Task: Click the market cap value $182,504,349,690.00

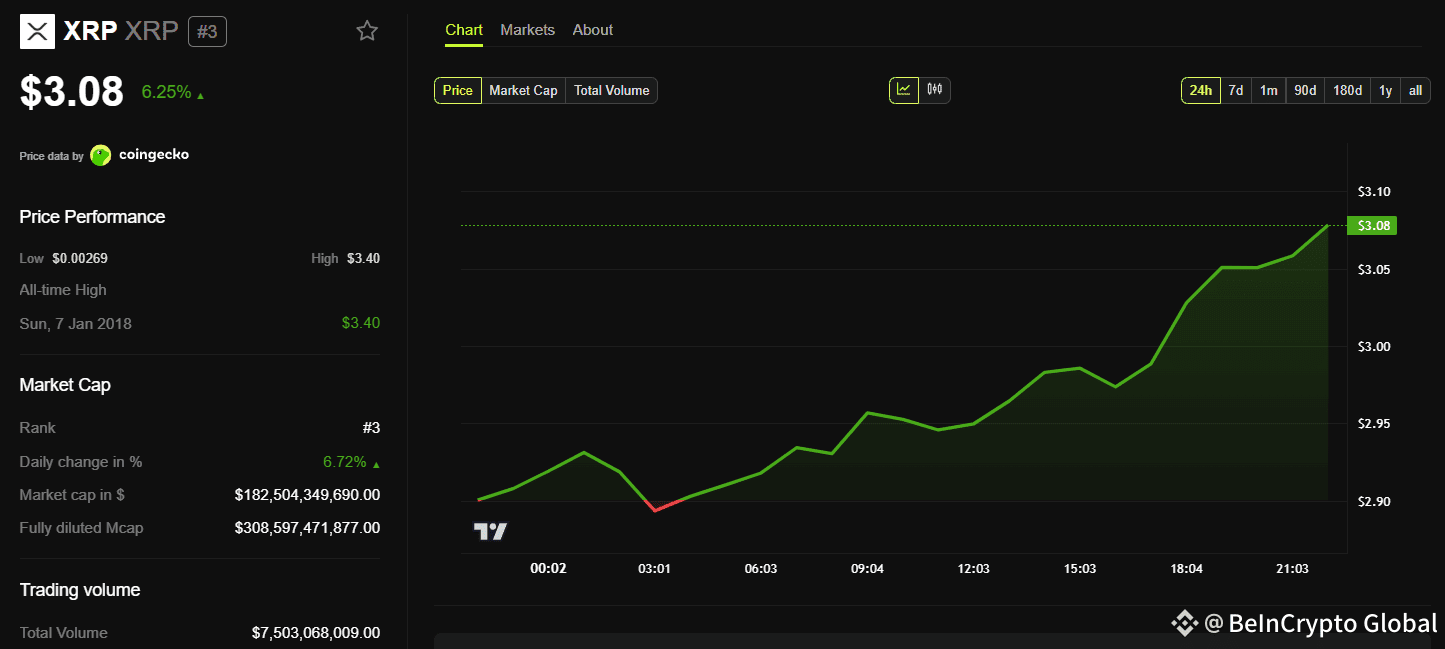Action: 307,495
